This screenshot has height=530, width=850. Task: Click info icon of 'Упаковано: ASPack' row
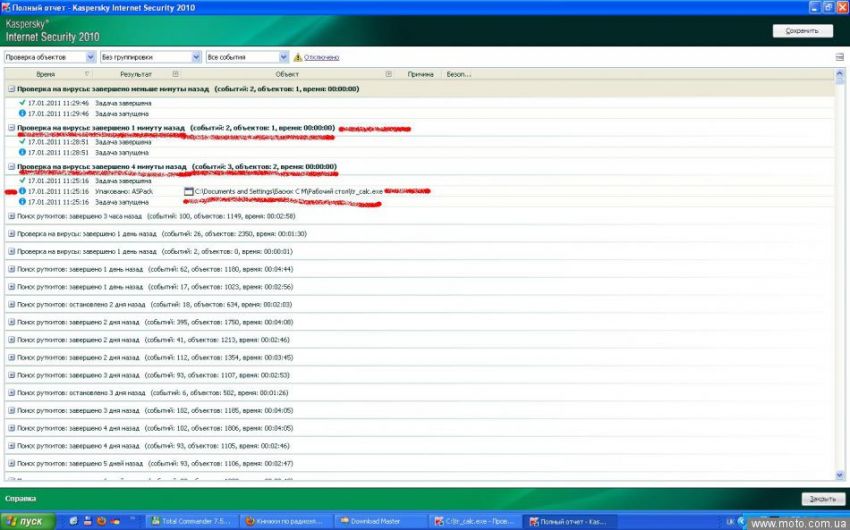(x=22, y=191)
